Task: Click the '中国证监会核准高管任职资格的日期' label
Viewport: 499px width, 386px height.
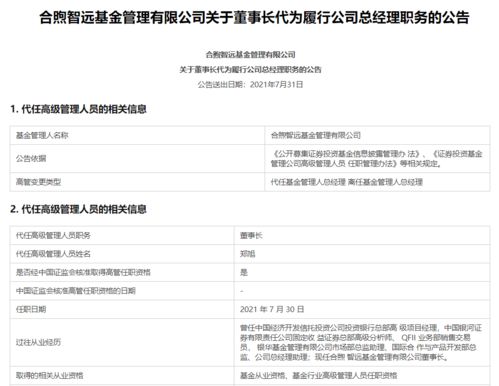Action: coord(75,291)
